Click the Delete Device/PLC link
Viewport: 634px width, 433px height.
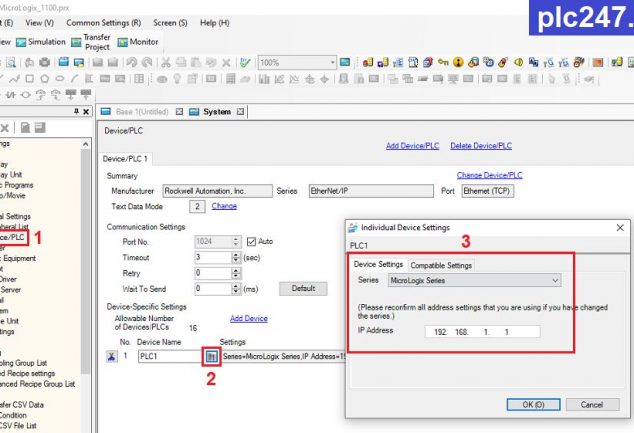click(481, 146)
